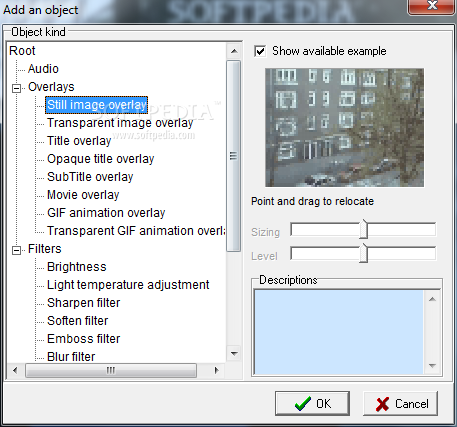The image size is (457, 427).
Task: Pick the Blur filter
Action: (71, 357)
